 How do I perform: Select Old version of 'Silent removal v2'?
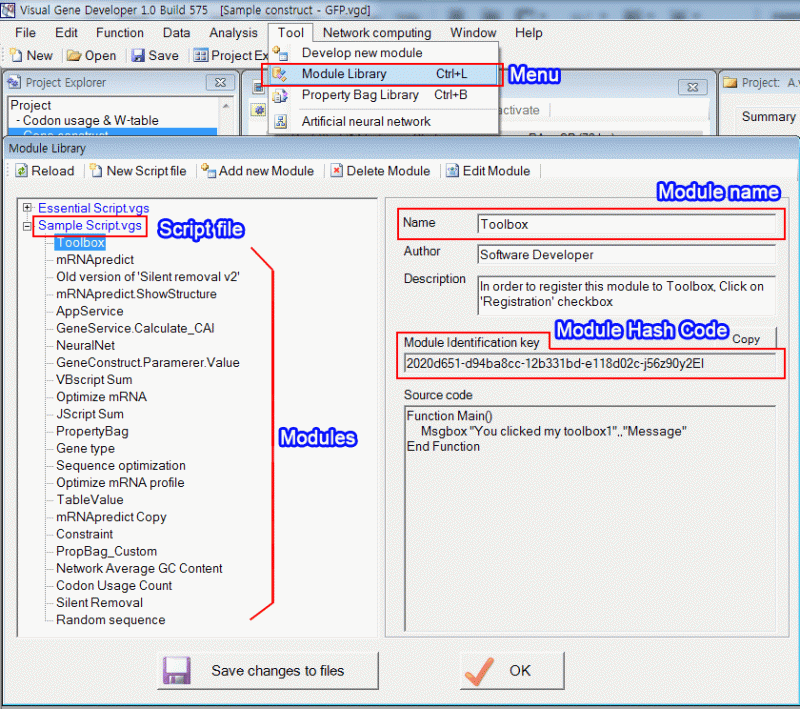148,277
